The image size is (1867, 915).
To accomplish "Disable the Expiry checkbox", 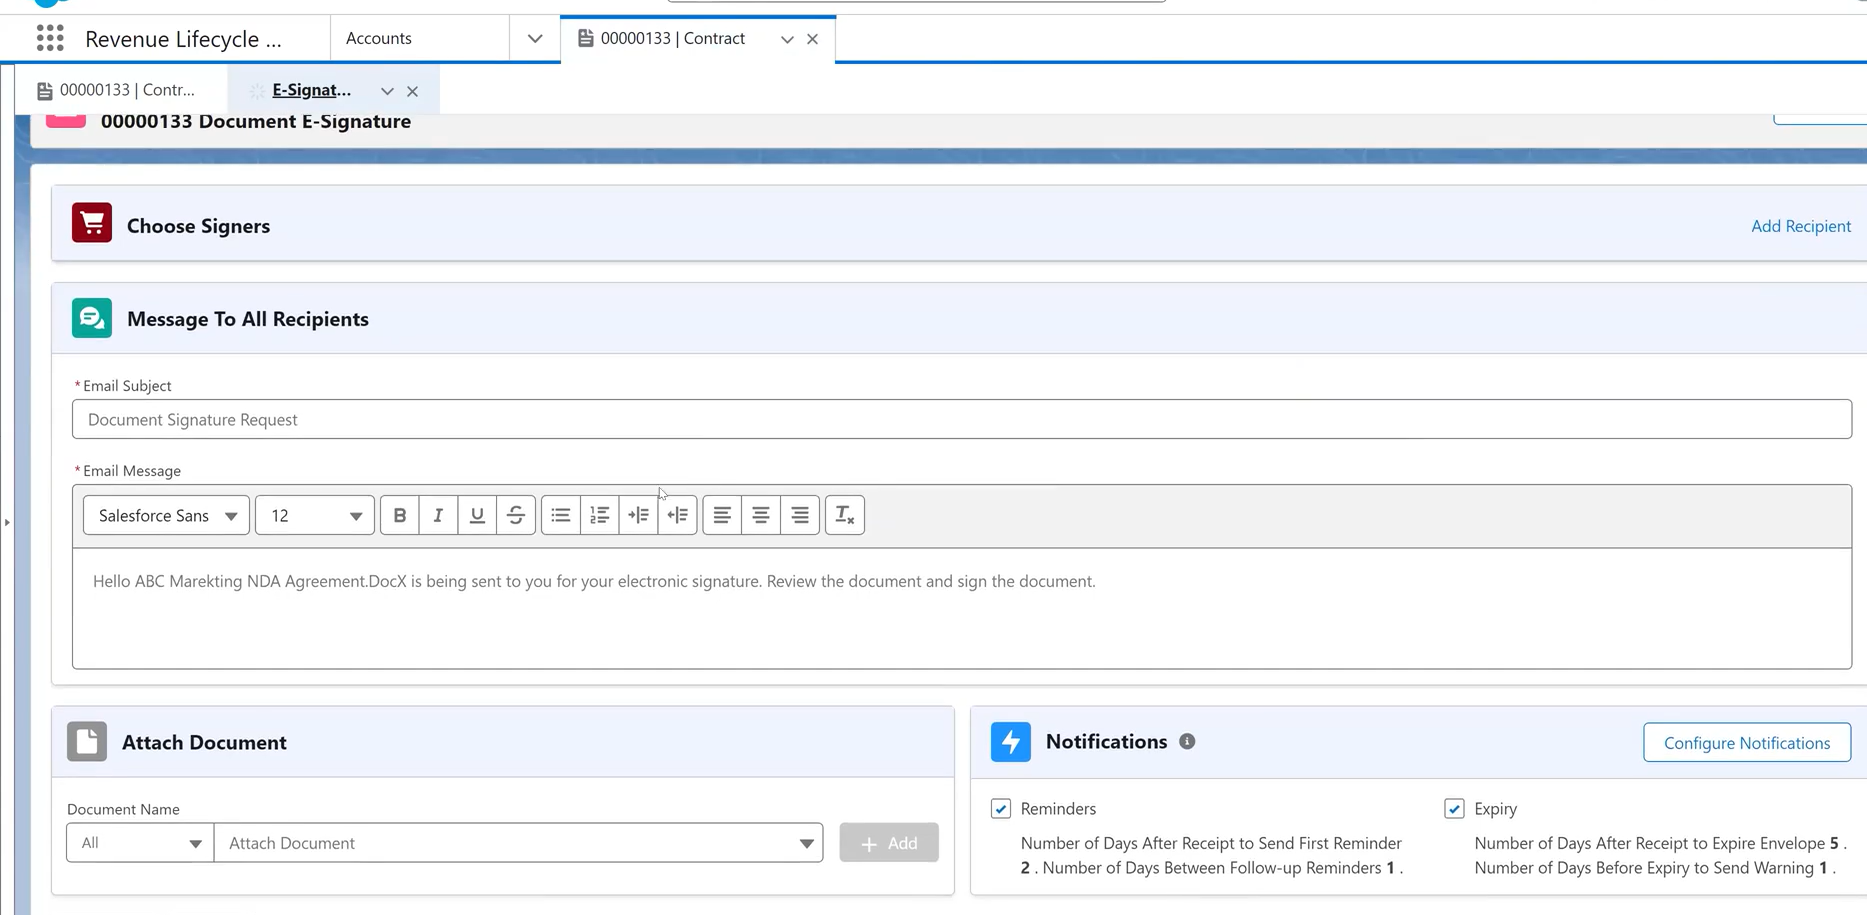I will click(1454, 808).
